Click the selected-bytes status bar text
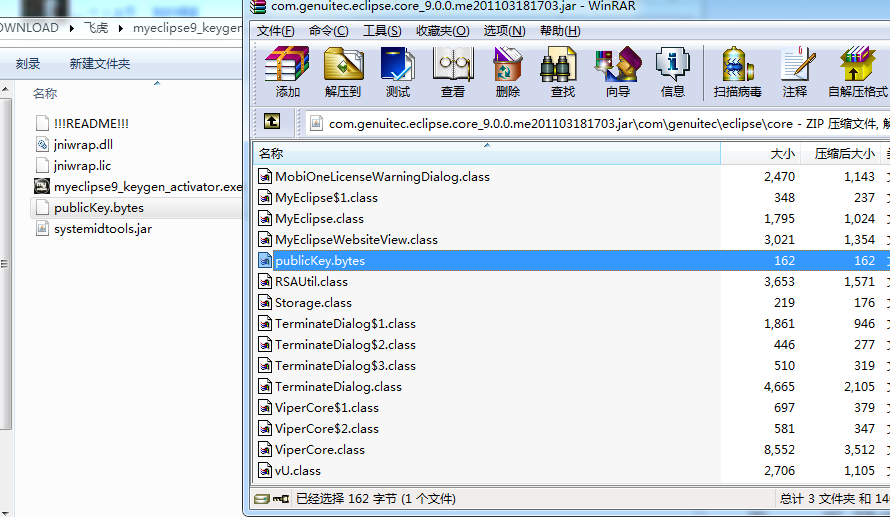This screenshot has height=517, width=890. click(376, 499)
